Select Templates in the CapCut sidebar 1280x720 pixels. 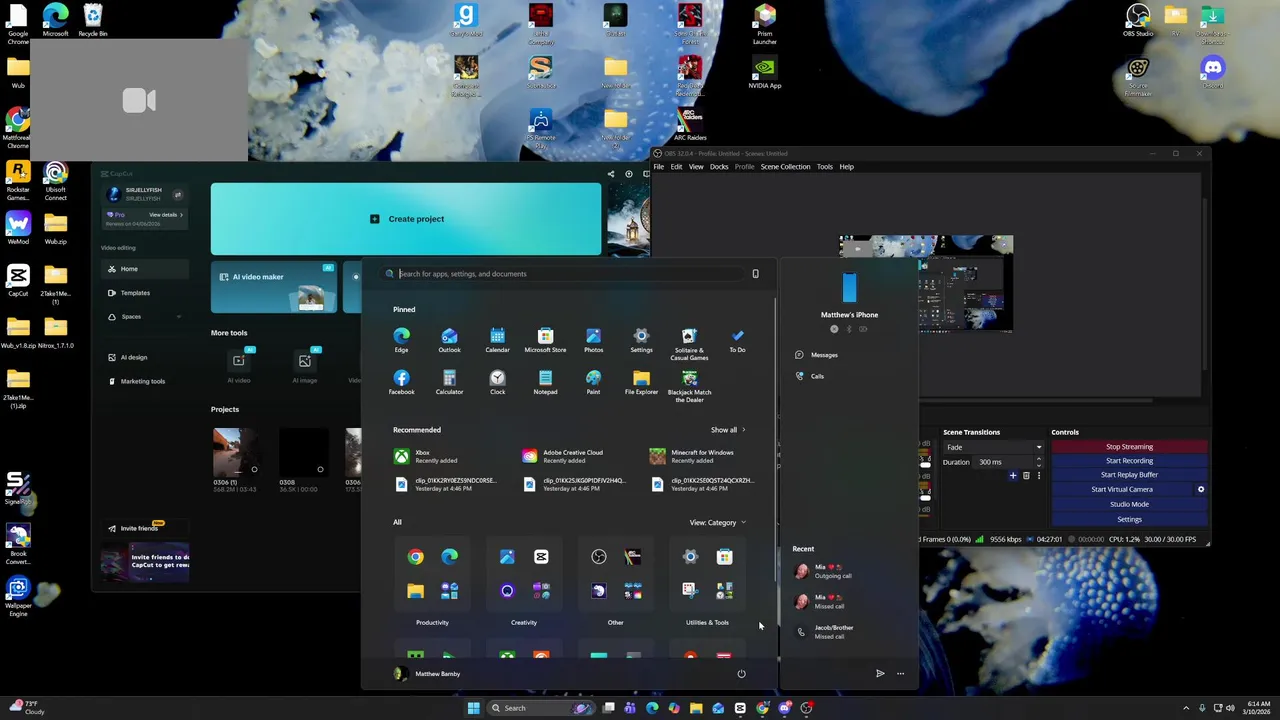click(x=145, y=293)
